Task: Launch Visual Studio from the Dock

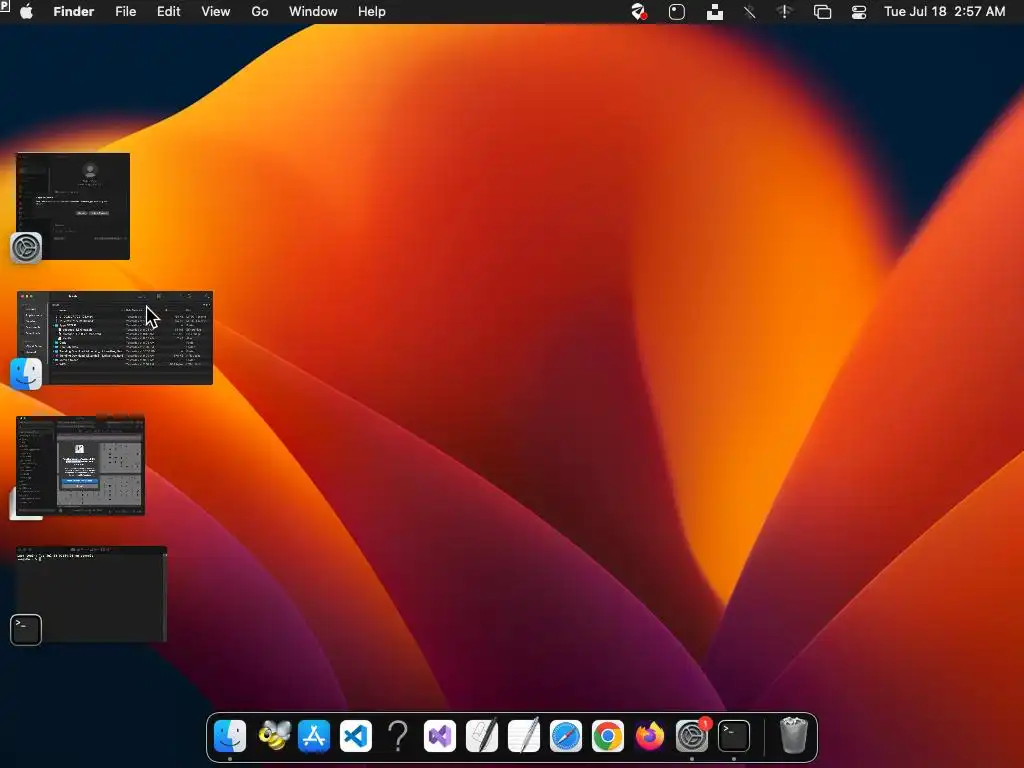Action: [x=440, y=736]
